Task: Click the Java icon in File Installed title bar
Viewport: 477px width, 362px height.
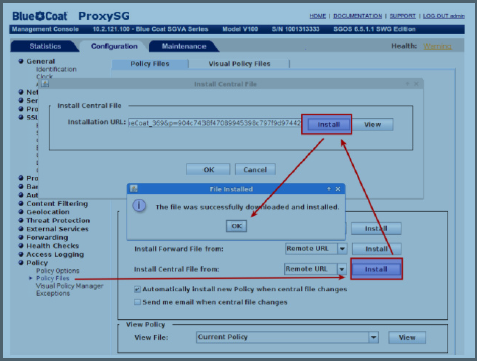Action: 134,189
